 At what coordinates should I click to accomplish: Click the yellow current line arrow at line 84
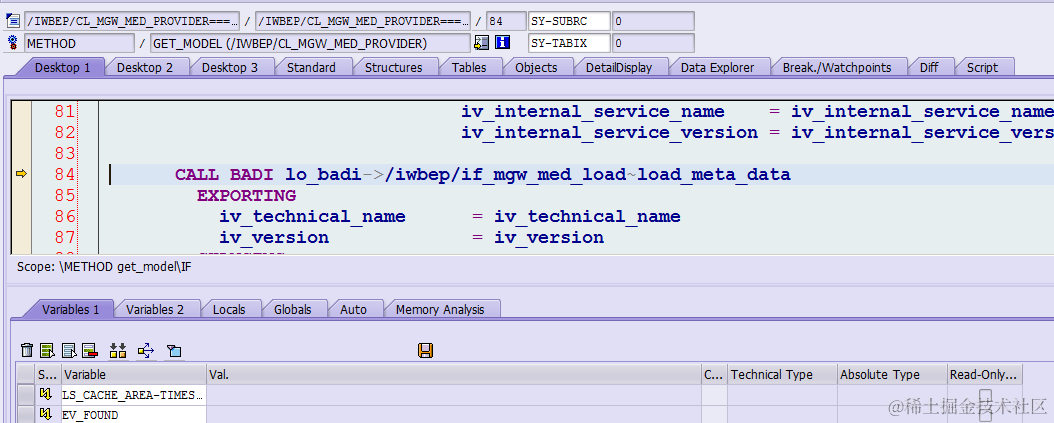pos(21,175)
